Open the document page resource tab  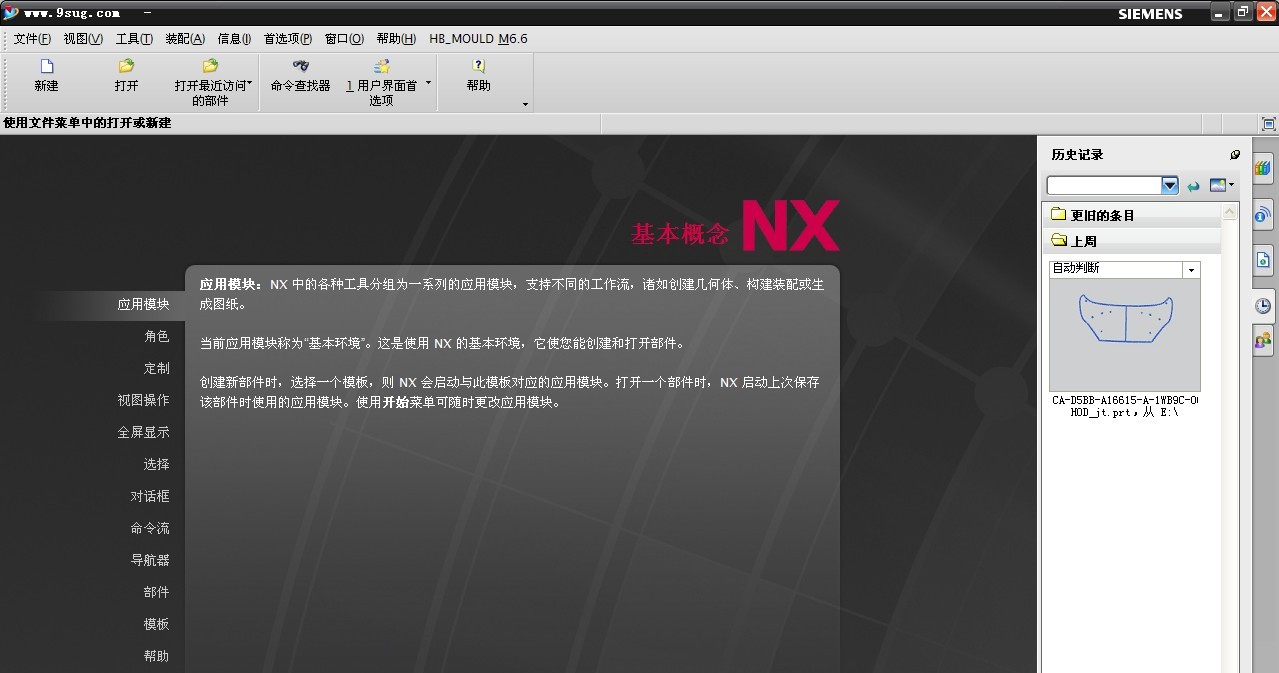click(1263, 260)
